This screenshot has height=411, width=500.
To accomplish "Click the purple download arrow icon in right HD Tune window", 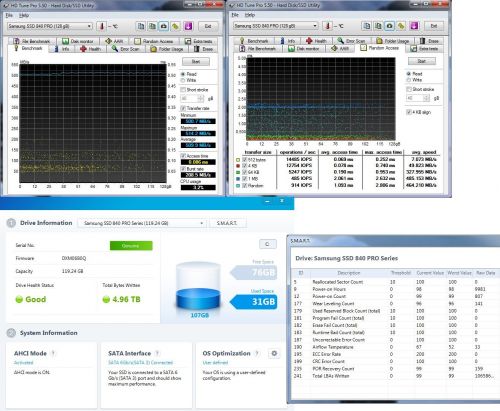I will coord(414,26).
